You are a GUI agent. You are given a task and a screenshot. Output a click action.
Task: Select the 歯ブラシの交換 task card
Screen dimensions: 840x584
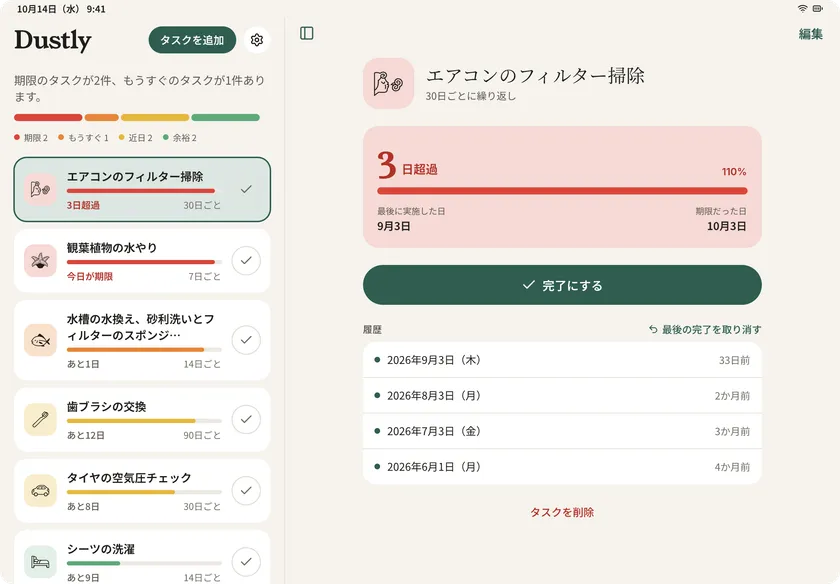pos(142,420)
